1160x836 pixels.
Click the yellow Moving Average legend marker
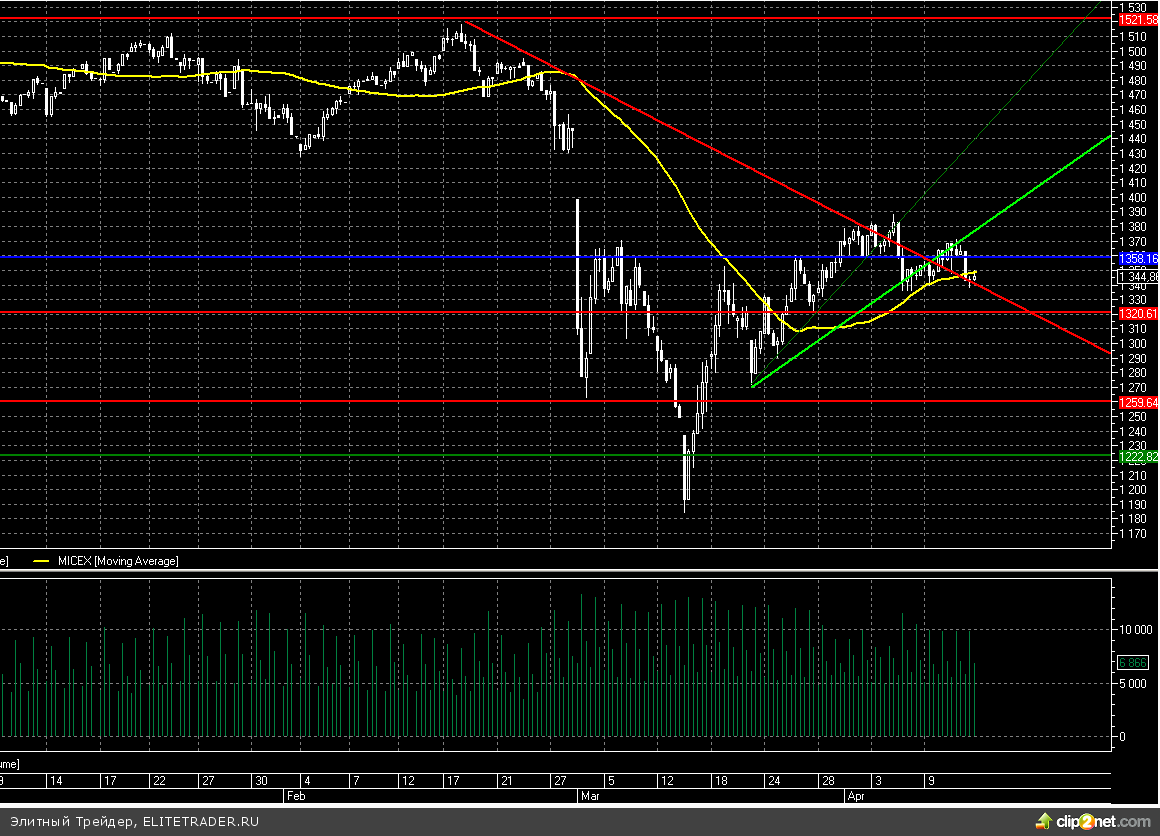pos(41,562)
